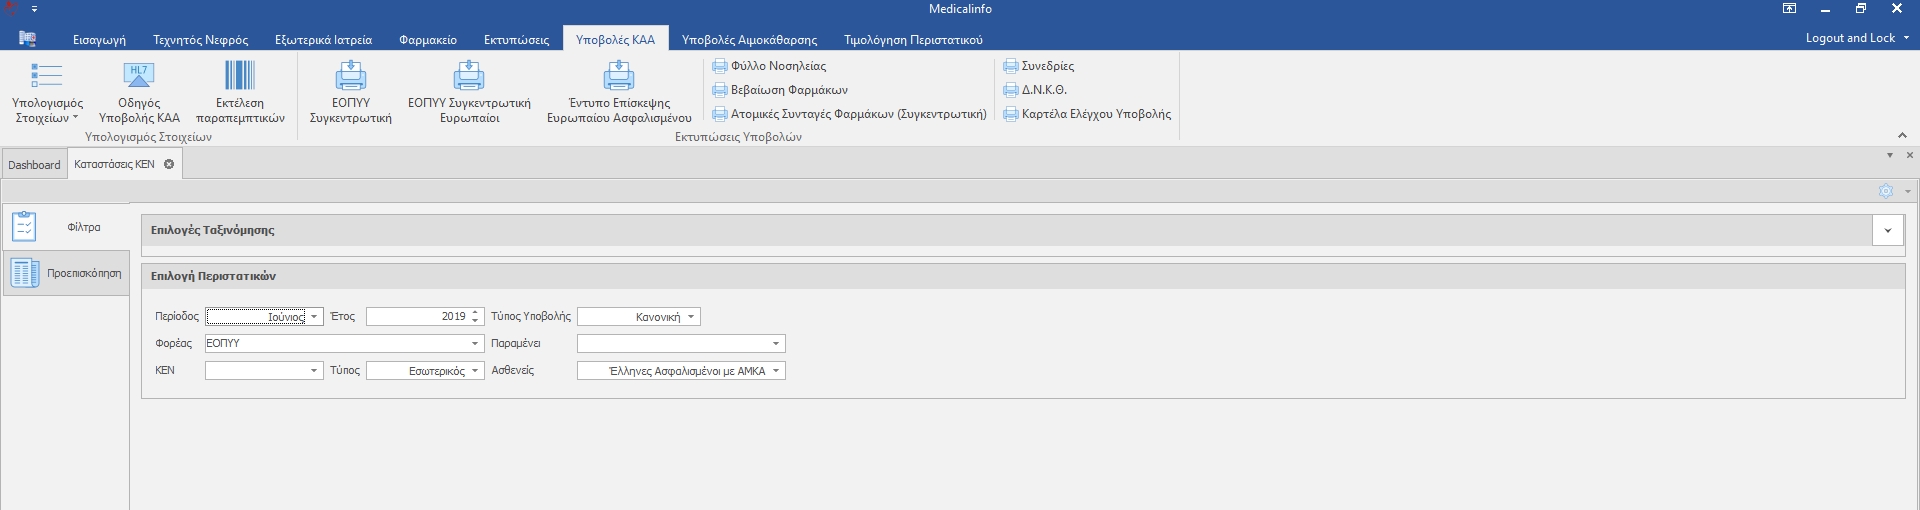
Task: Open Έντυπο Επίσκεψης Ευρωπαίου Ασφαλισμένου
Action: tap(619, 76)
